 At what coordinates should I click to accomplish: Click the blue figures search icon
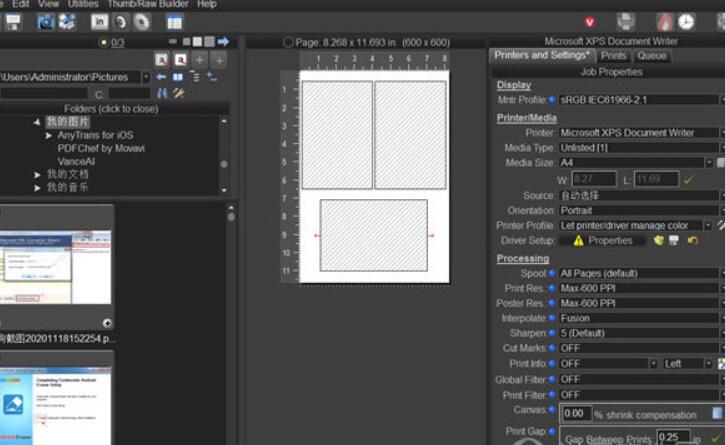[162, 93]
